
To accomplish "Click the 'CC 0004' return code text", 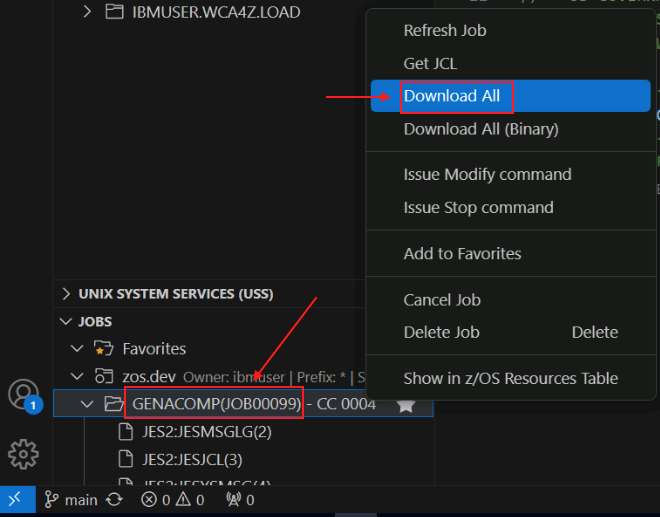I will [346, 404].
